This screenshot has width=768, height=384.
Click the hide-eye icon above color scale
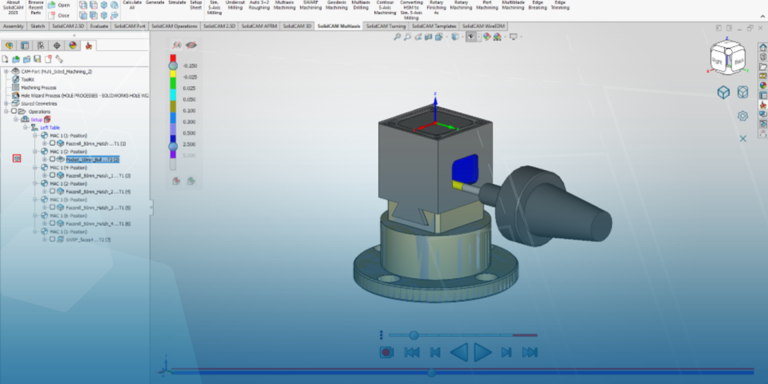[x=192, y=45]
